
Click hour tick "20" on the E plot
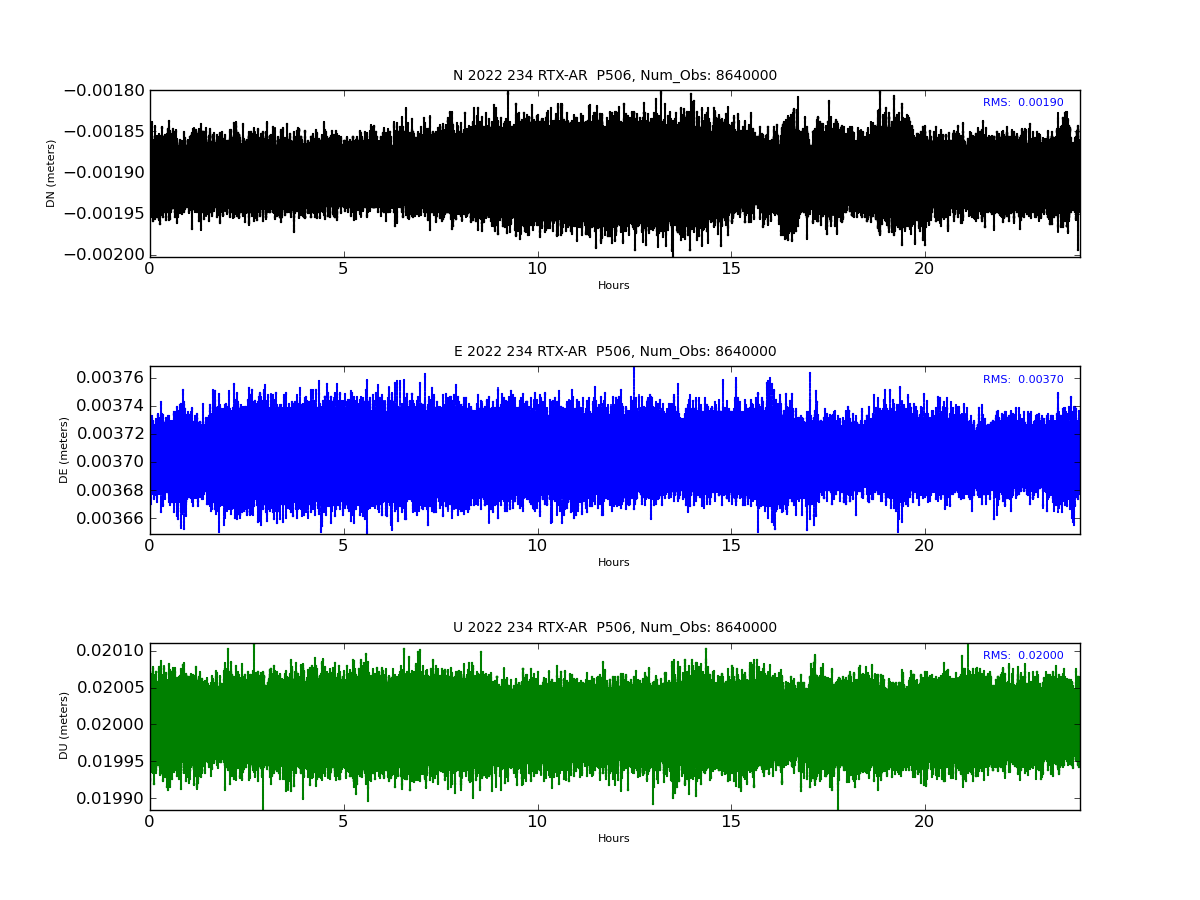pos(924,546)
